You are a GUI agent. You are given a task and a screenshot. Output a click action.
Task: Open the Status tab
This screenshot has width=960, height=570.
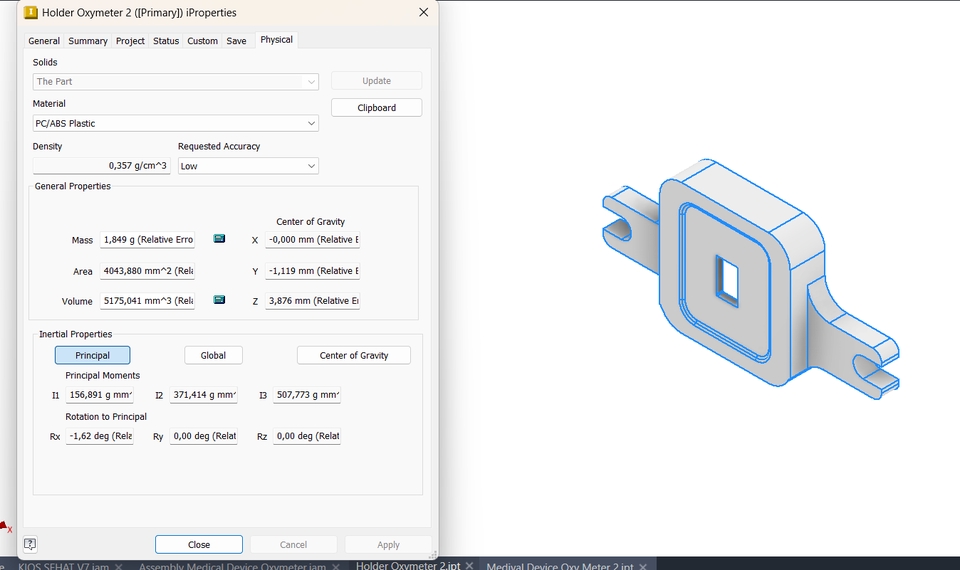click(166, 41)
